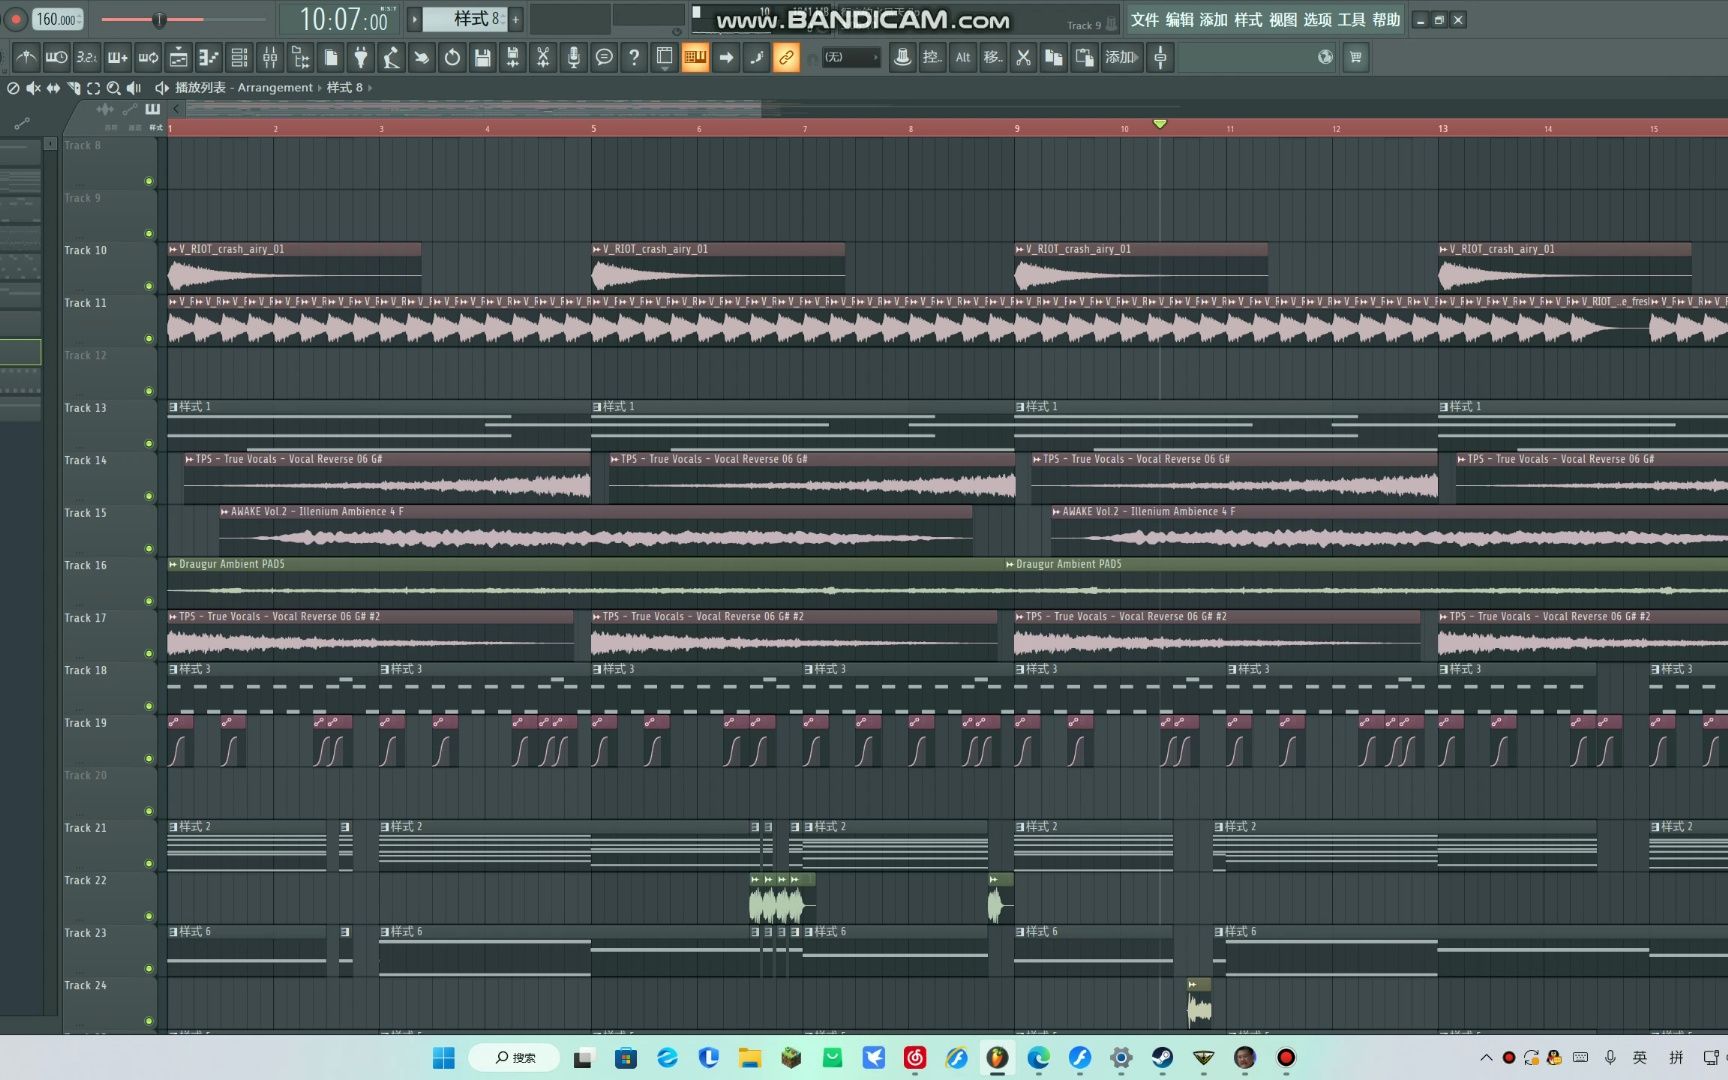Click the Windows Start button
The width and height of the screenshot is (1728, 1080).
tap(444, 1057)
